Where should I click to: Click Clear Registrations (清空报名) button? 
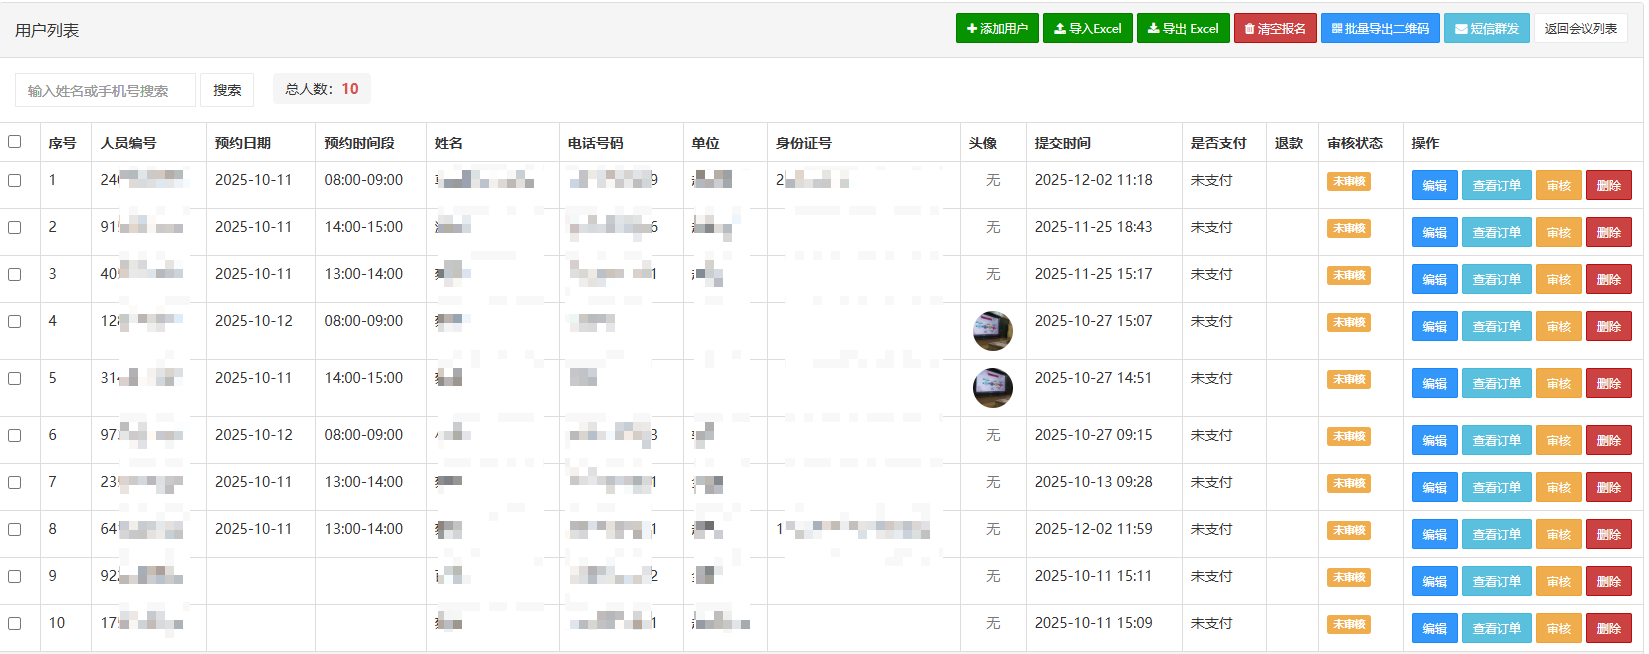[x=1274, y=28]
